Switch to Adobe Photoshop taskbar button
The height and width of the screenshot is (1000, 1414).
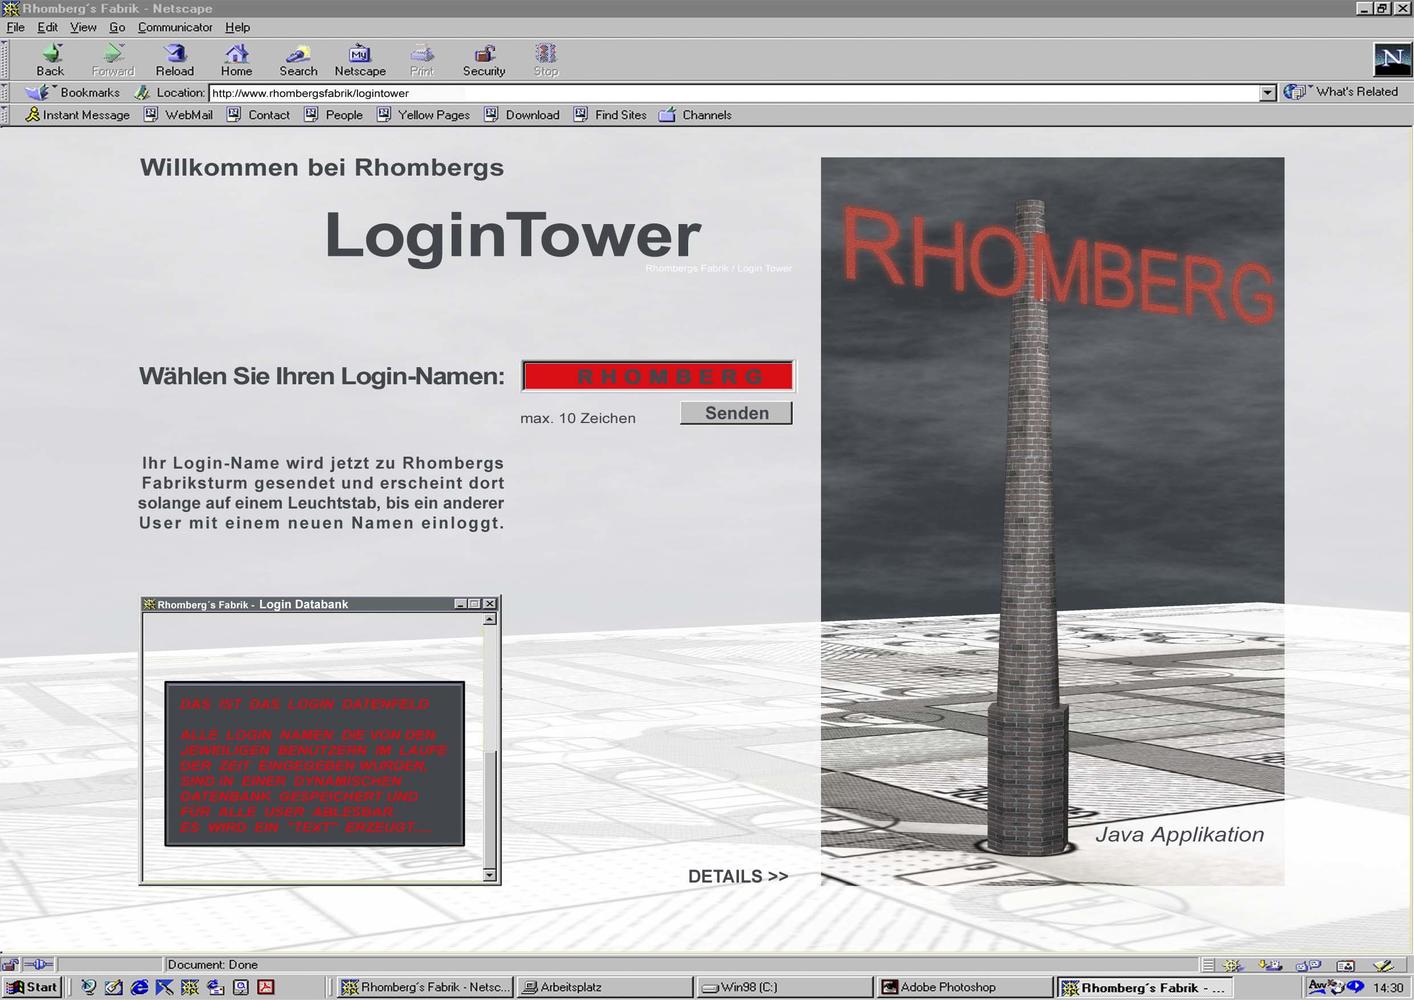(x=965, y=987)
